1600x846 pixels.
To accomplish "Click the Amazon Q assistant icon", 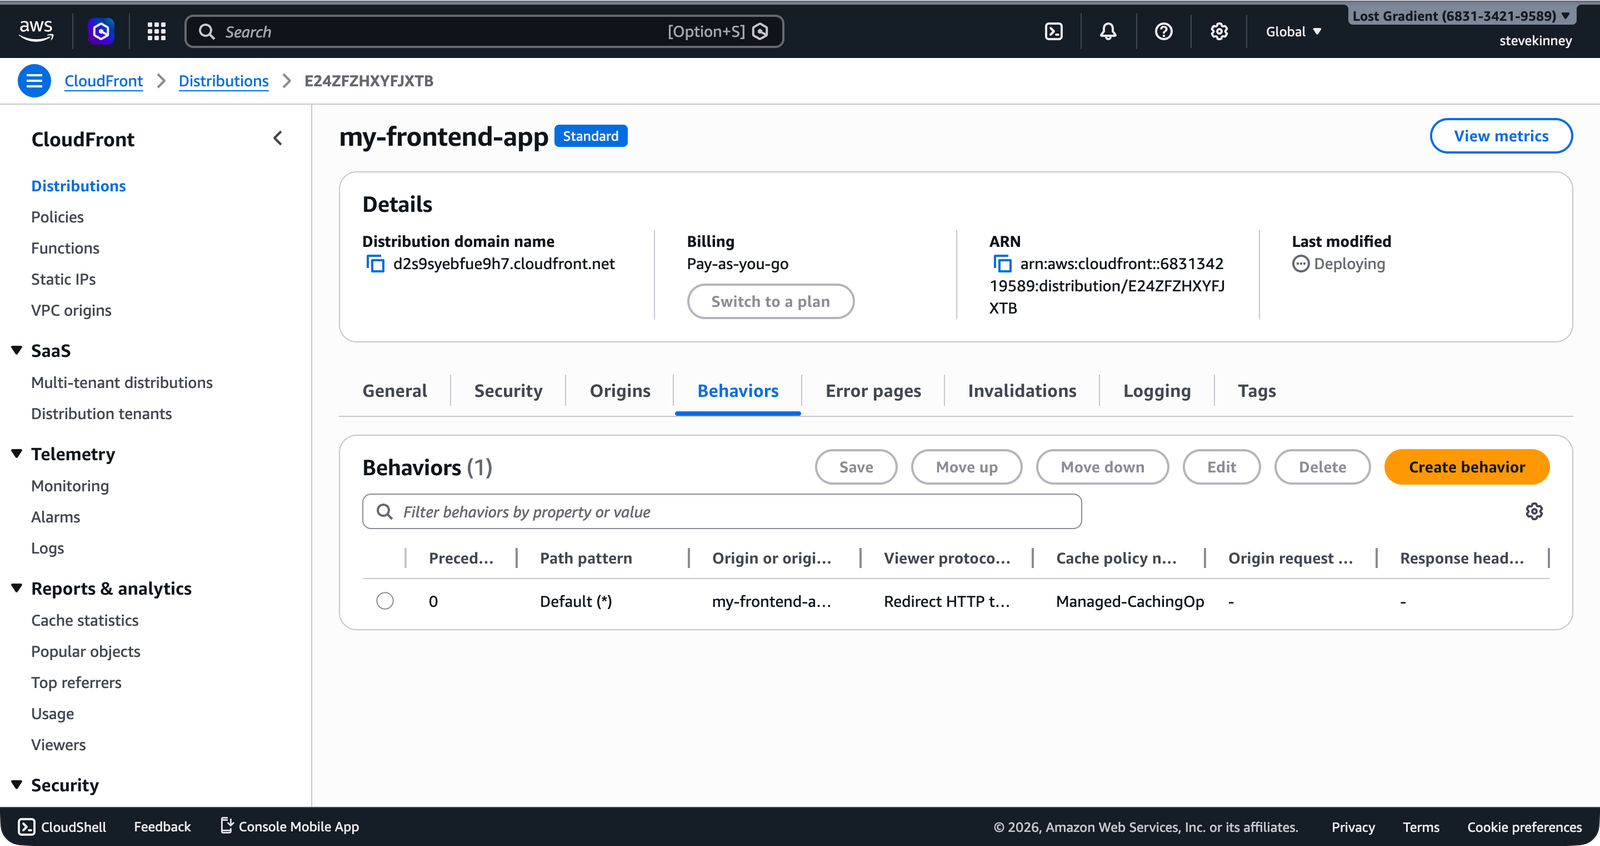I will pos(101,32).
